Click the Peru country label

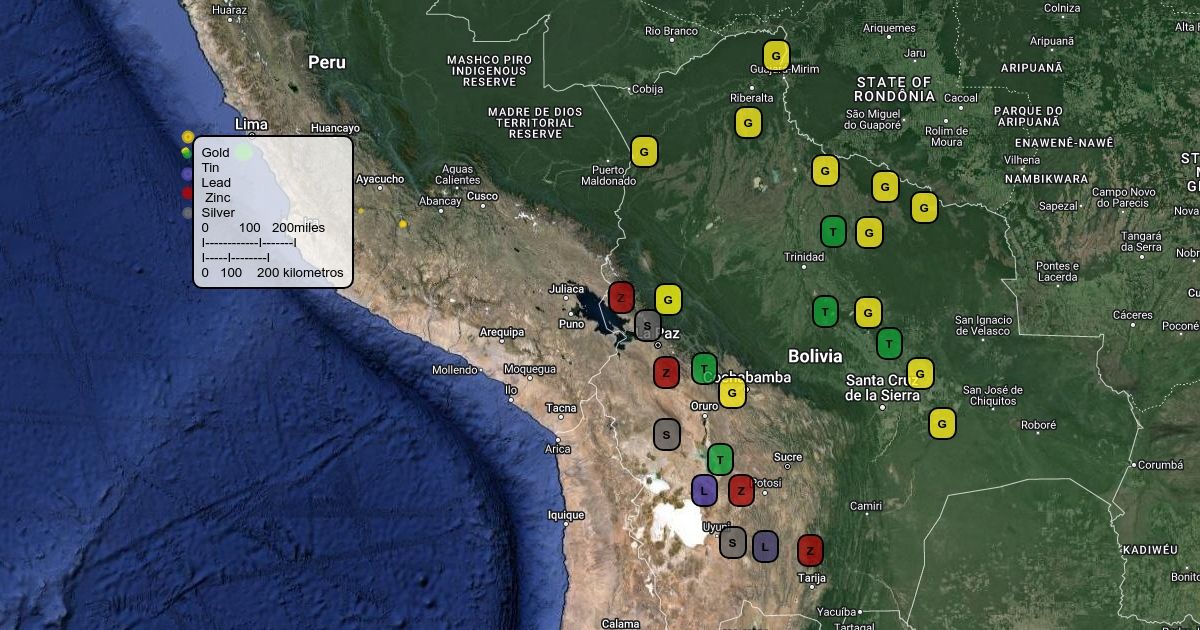point(327,62)
